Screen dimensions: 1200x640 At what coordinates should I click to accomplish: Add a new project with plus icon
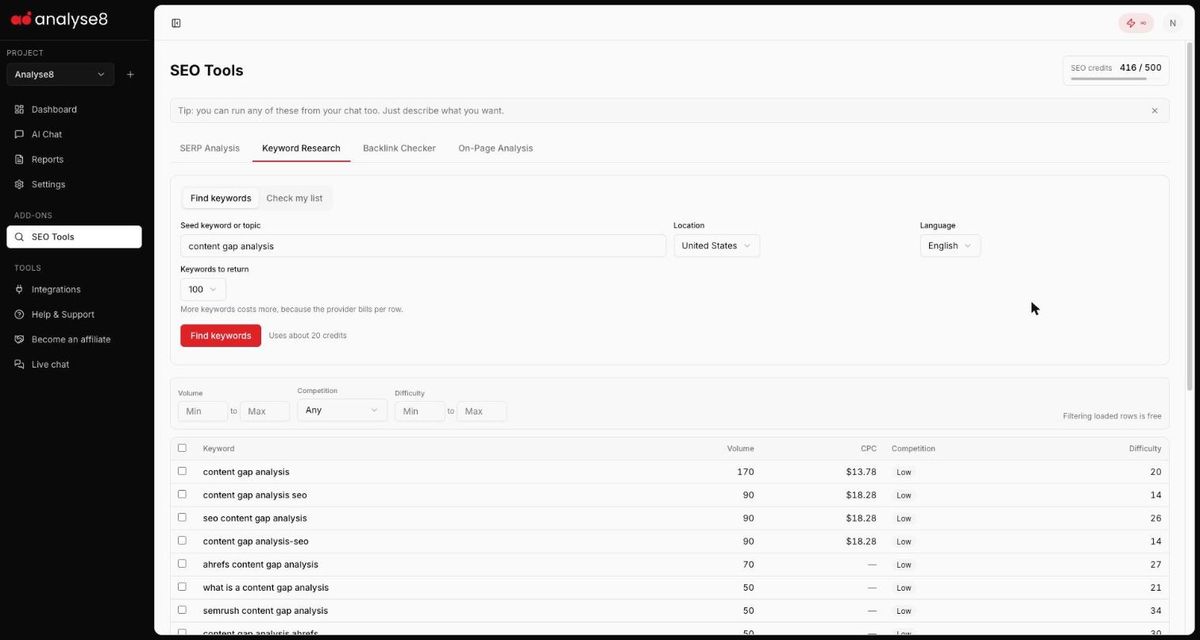[x=130, y=75]
